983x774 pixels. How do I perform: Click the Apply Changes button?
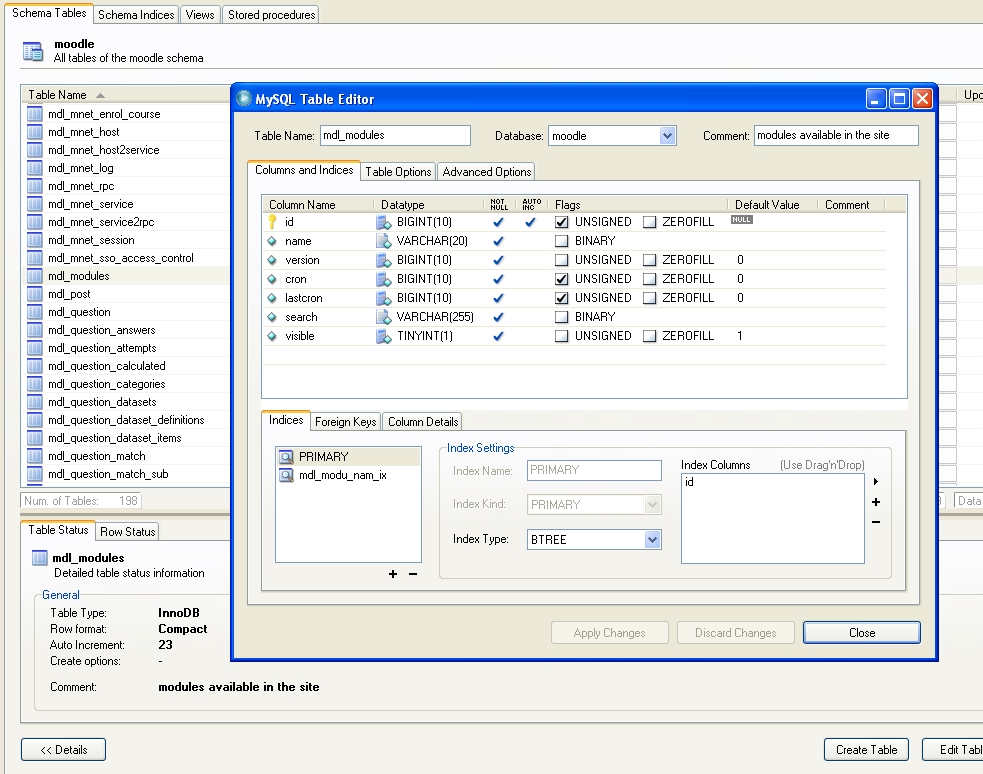[609, 632]
